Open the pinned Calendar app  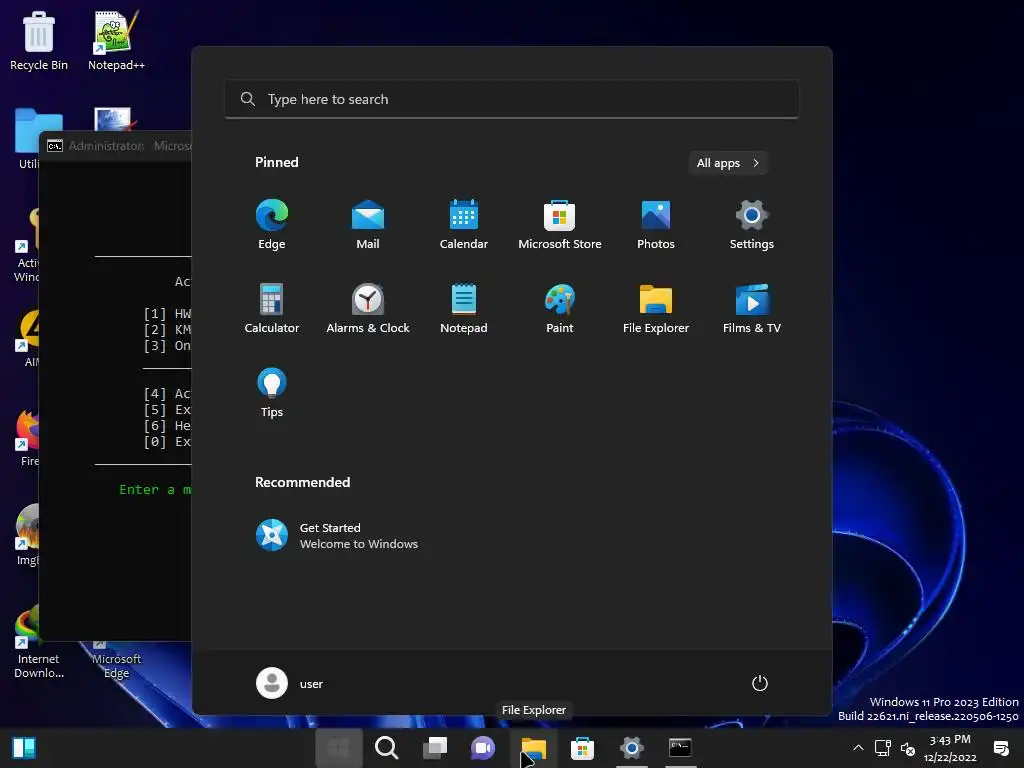tap(464, 225)
